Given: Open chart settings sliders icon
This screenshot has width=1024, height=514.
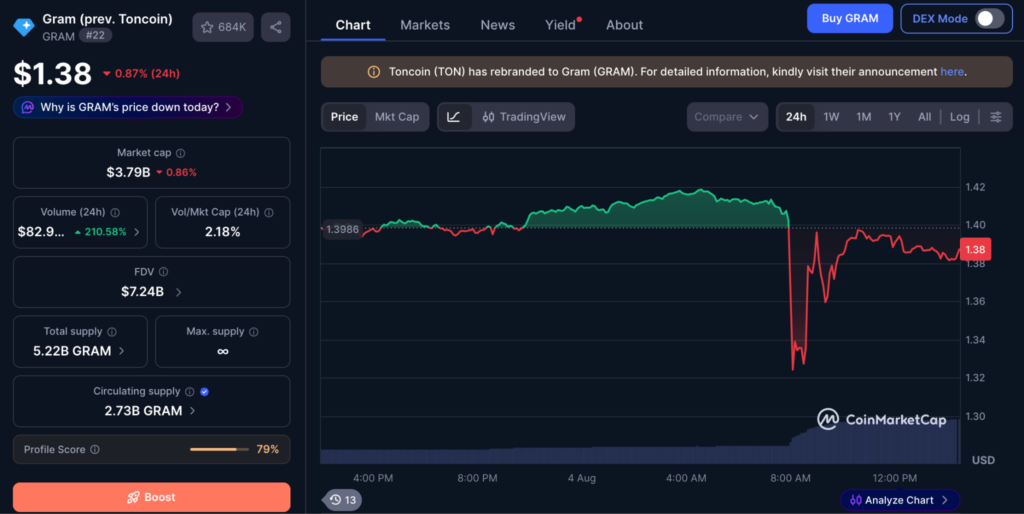Looking at the screenshot, I should pyautogui.click(x=995, y=117).
